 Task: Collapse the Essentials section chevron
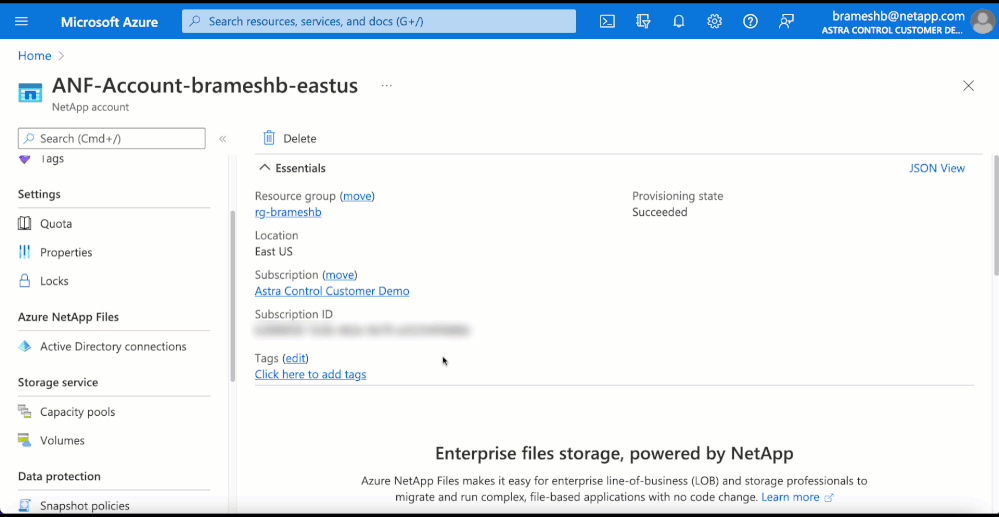click(x=265, y=168)
